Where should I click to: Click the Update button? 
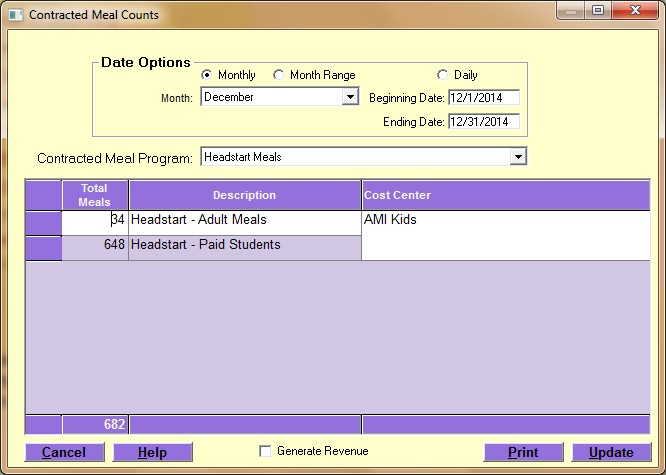[610, 452]
